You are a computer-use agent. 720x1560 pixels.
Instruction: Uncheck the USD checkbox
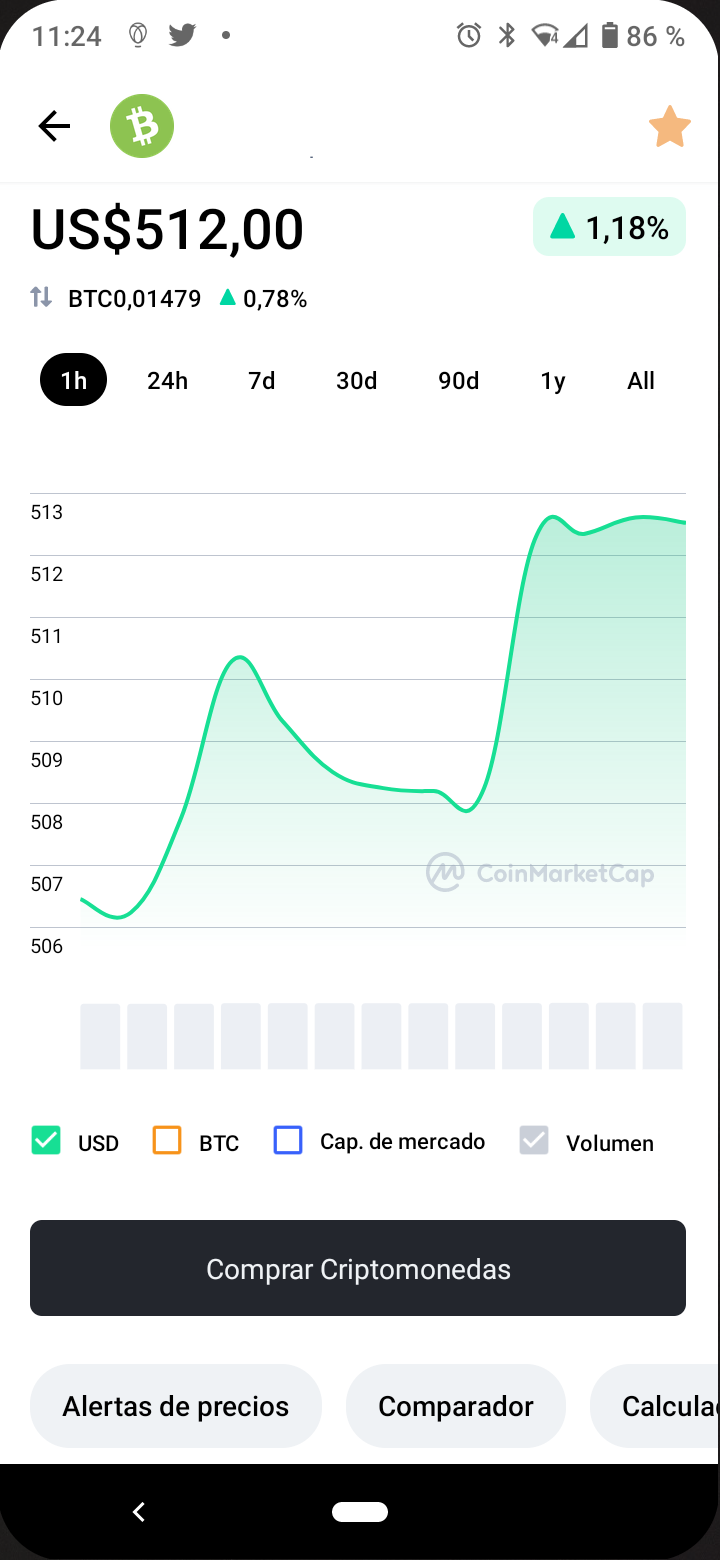click(x=46, y=1141)
